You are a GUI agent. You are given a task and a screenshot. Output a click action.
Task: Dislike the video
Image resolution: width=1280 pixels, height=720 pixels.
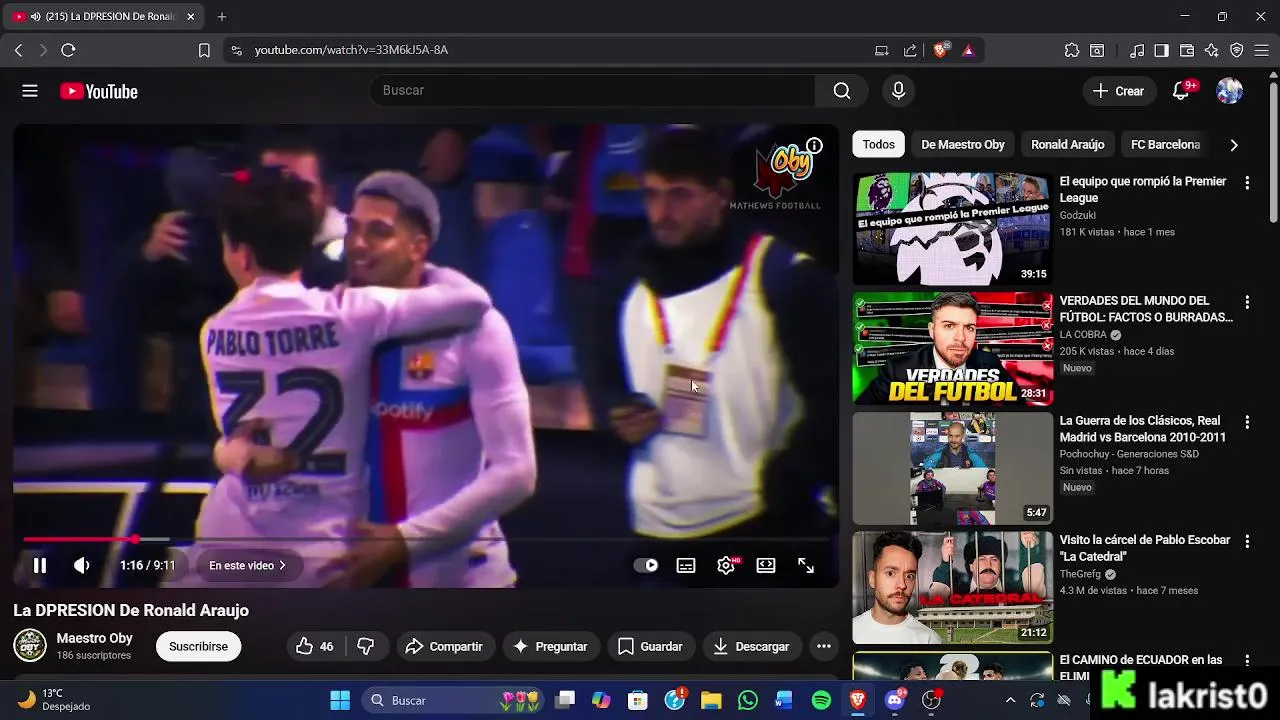pyautogui.click(x=366, y=646)
